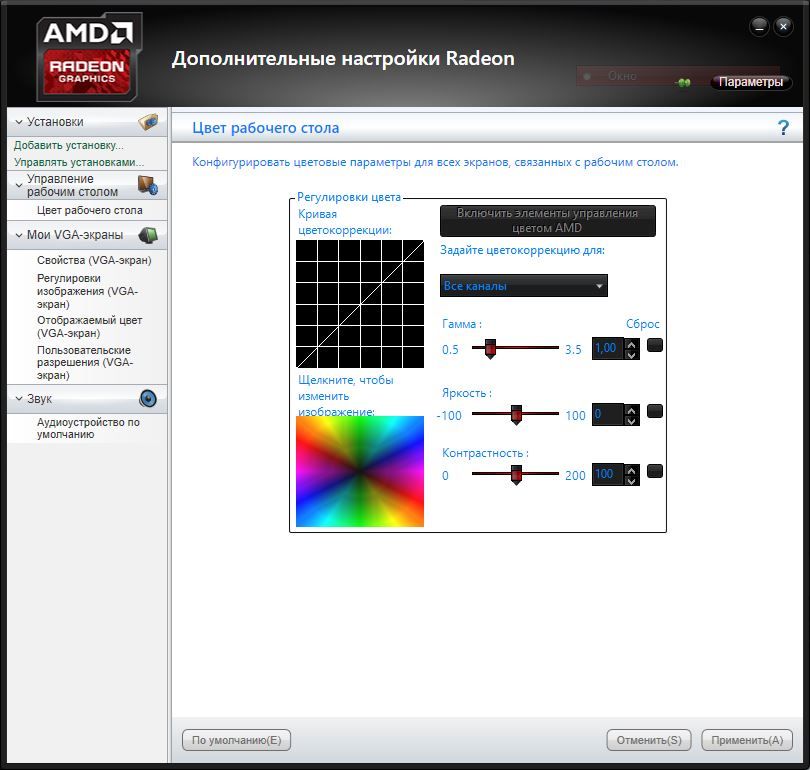Click the Отменить(S) button
Screen dimensions: 810x770
(649, 740)
